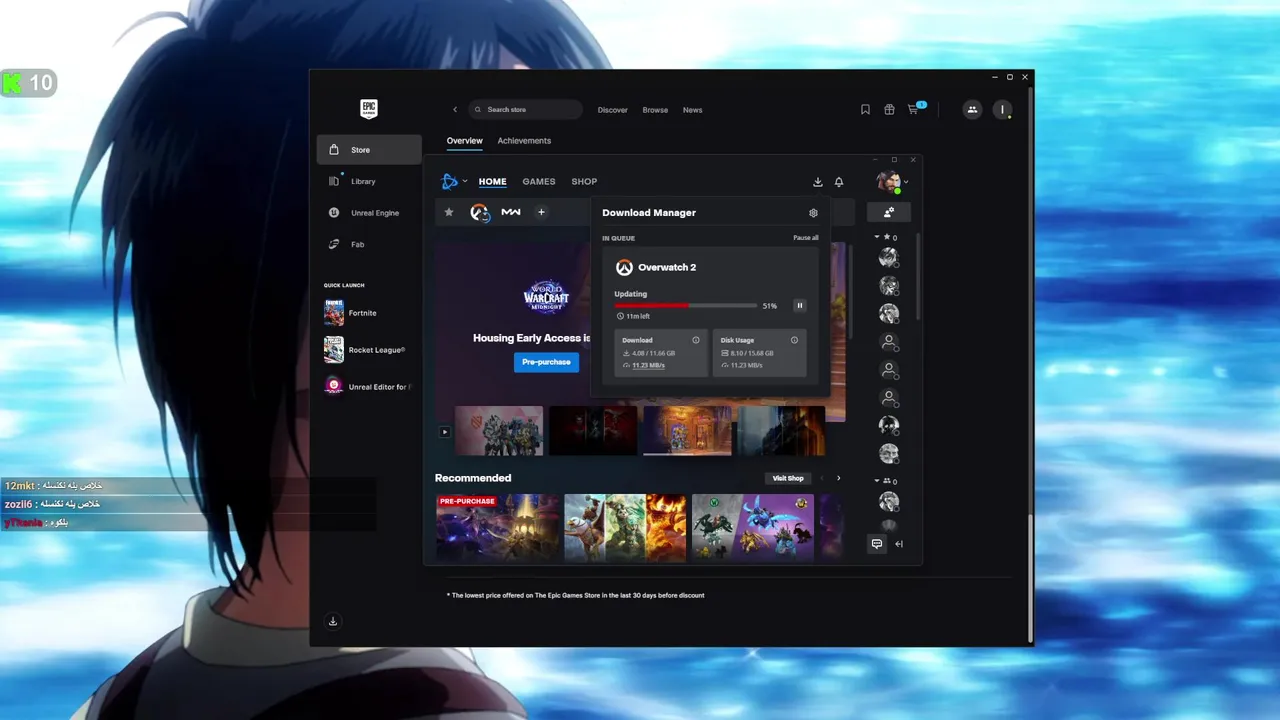Launch Rocket League from Quick Launch
Image resolution: width=1280 pixels, height=720 pixels.
(366, 350)
